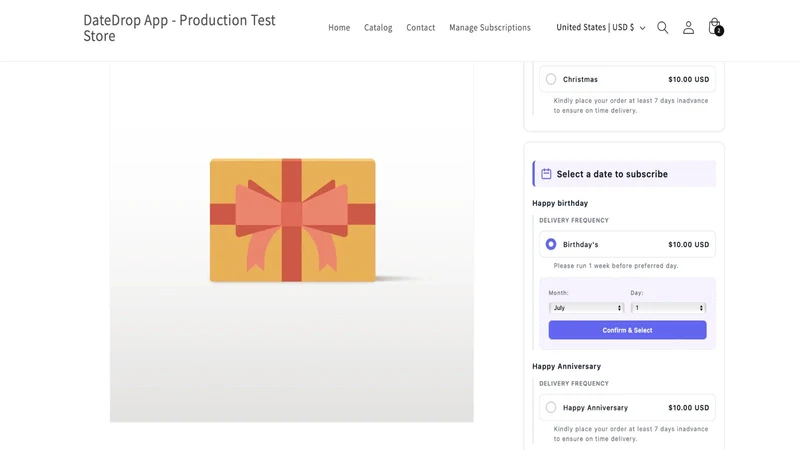Go to the Home menu link
This screenshot has width=800, height=450.
339,28
